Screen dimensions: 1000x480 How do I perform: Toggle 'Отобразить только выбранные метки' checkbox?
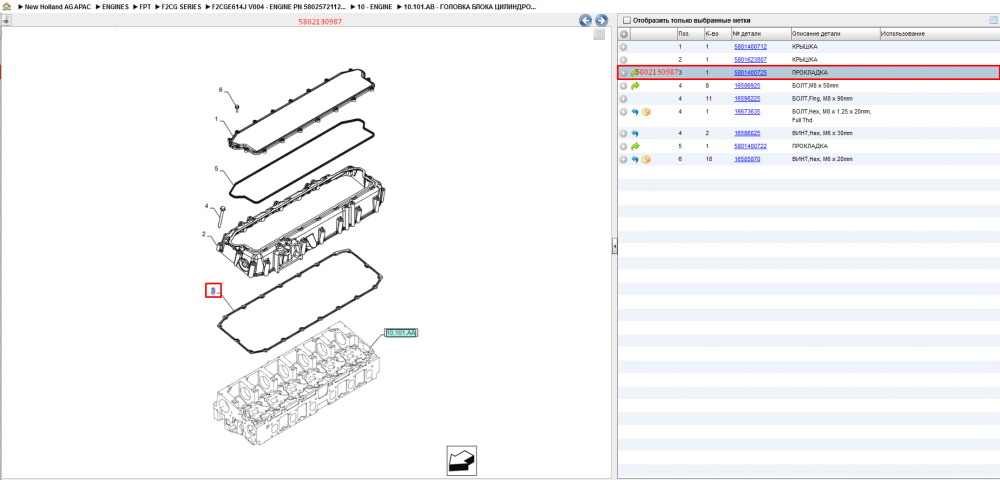coord(626,20)
